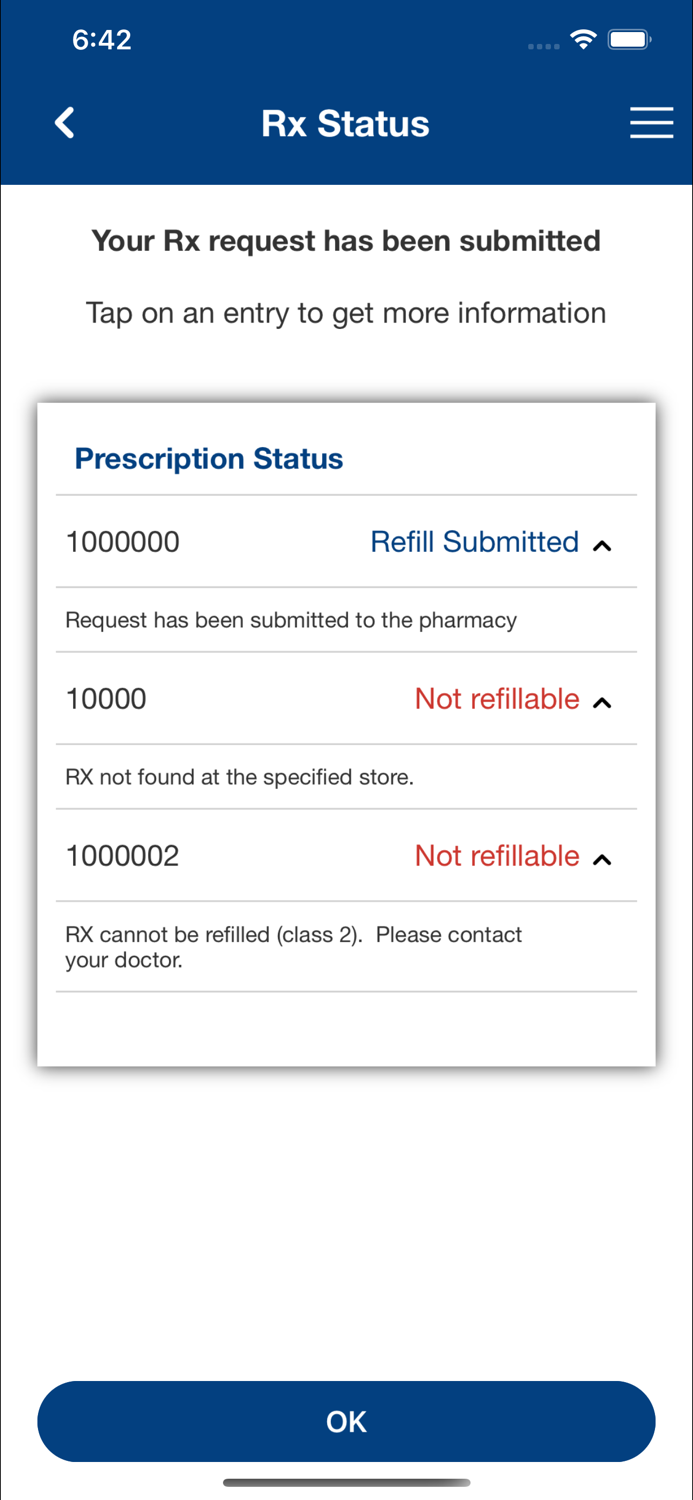Tap the Rx Status title
This screenshot has height=1500, width=693.
pos(345,122)
